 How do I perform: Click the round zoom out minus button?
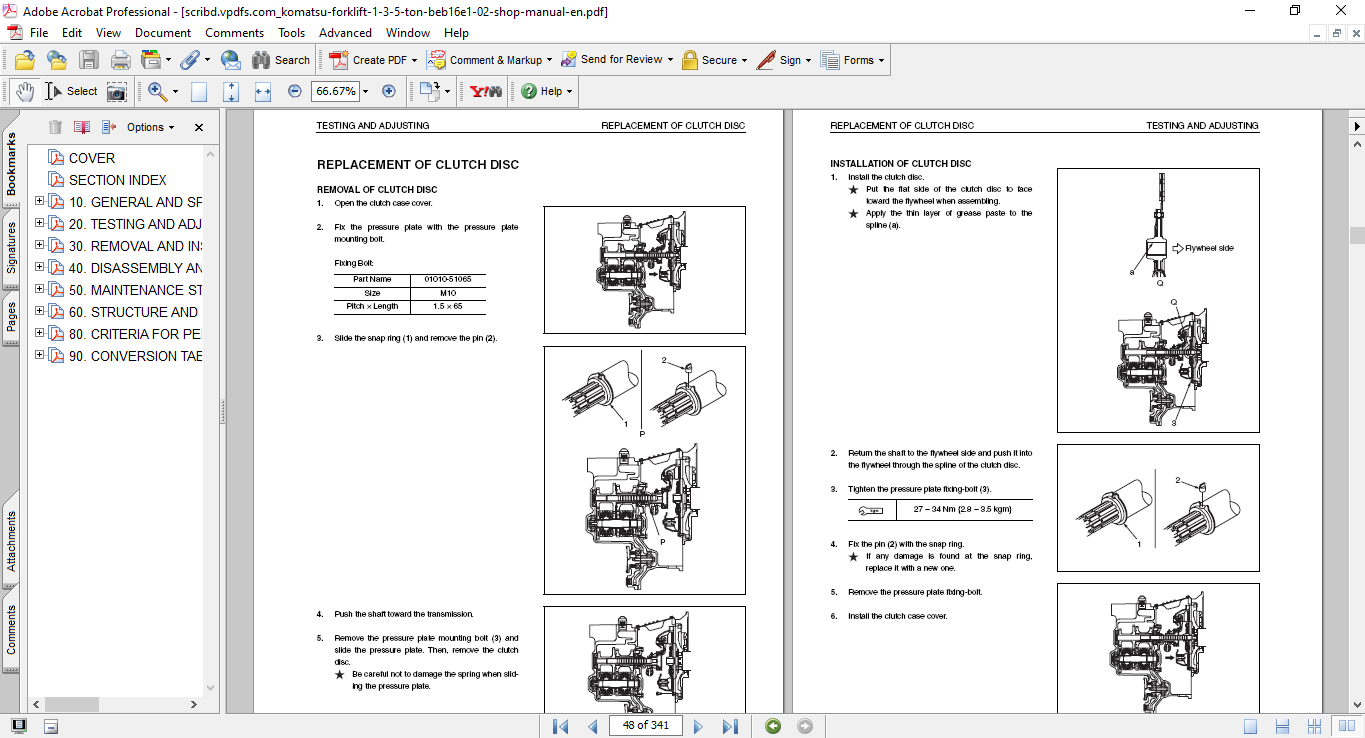click(x=295, y=91)
